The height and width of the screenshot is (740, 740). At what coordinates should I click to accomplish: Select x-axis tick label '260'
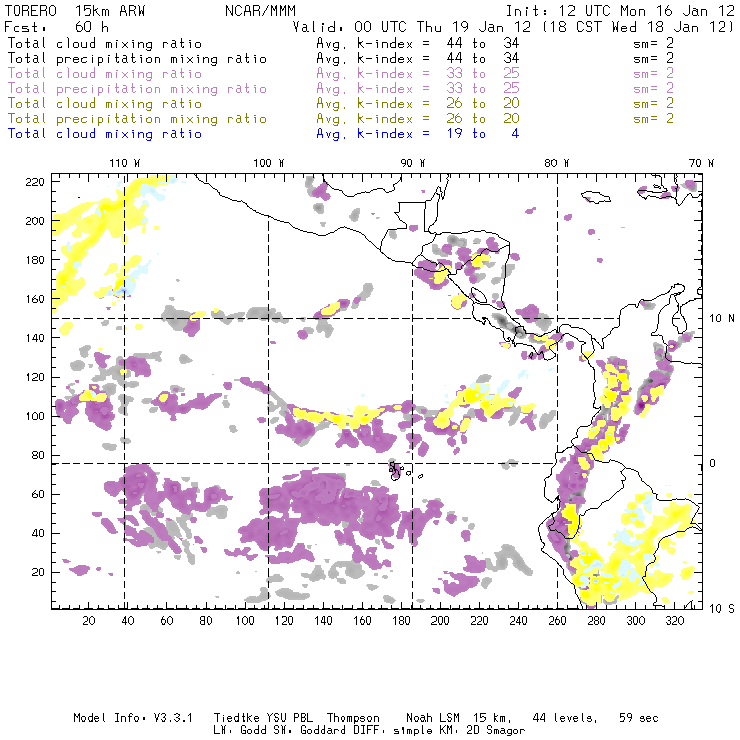click(x=557, y=621)
